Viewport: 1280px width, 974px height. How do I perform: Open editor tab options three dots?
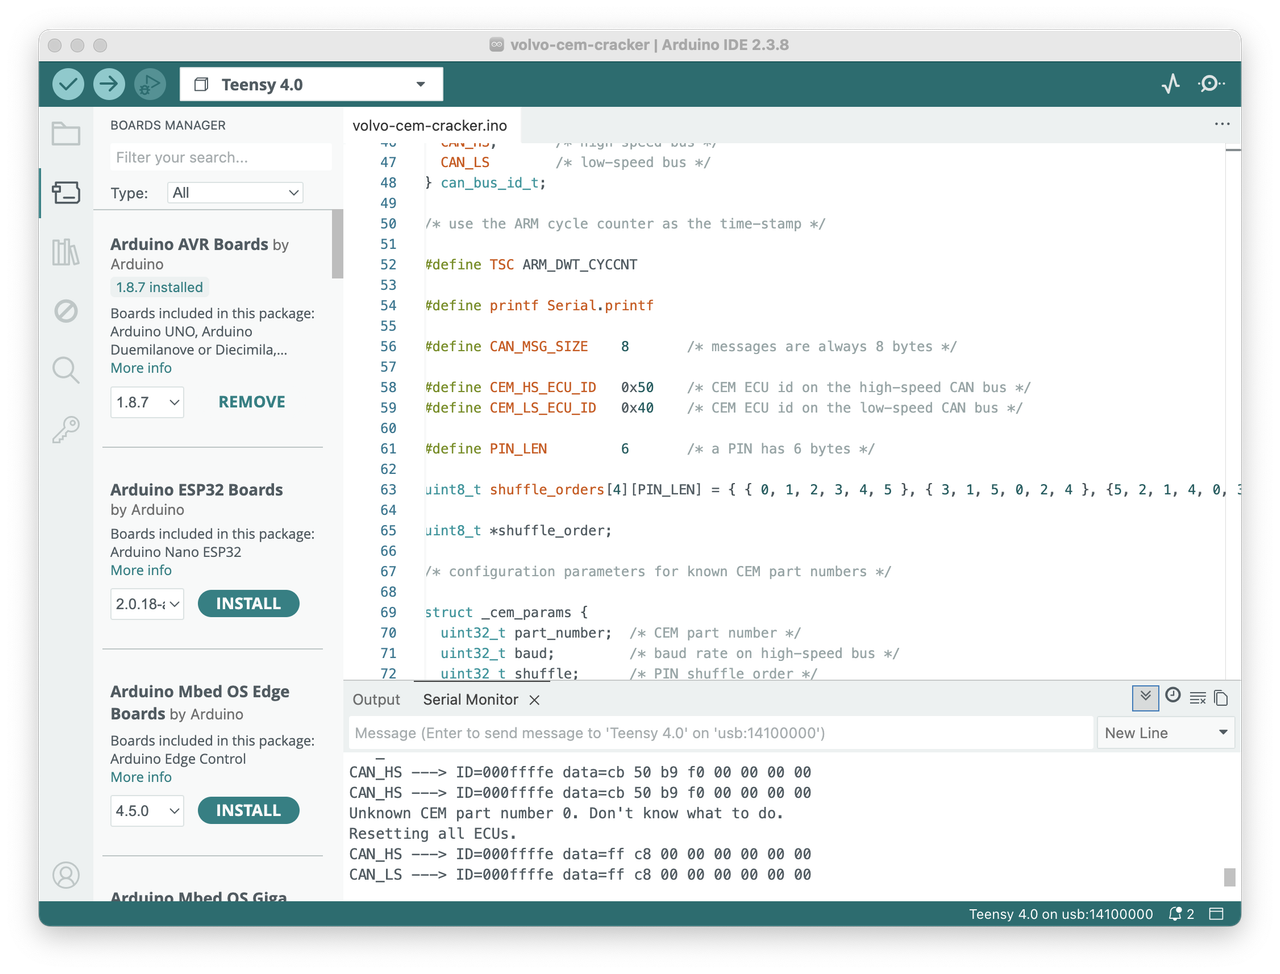[x=1222, y=124]
